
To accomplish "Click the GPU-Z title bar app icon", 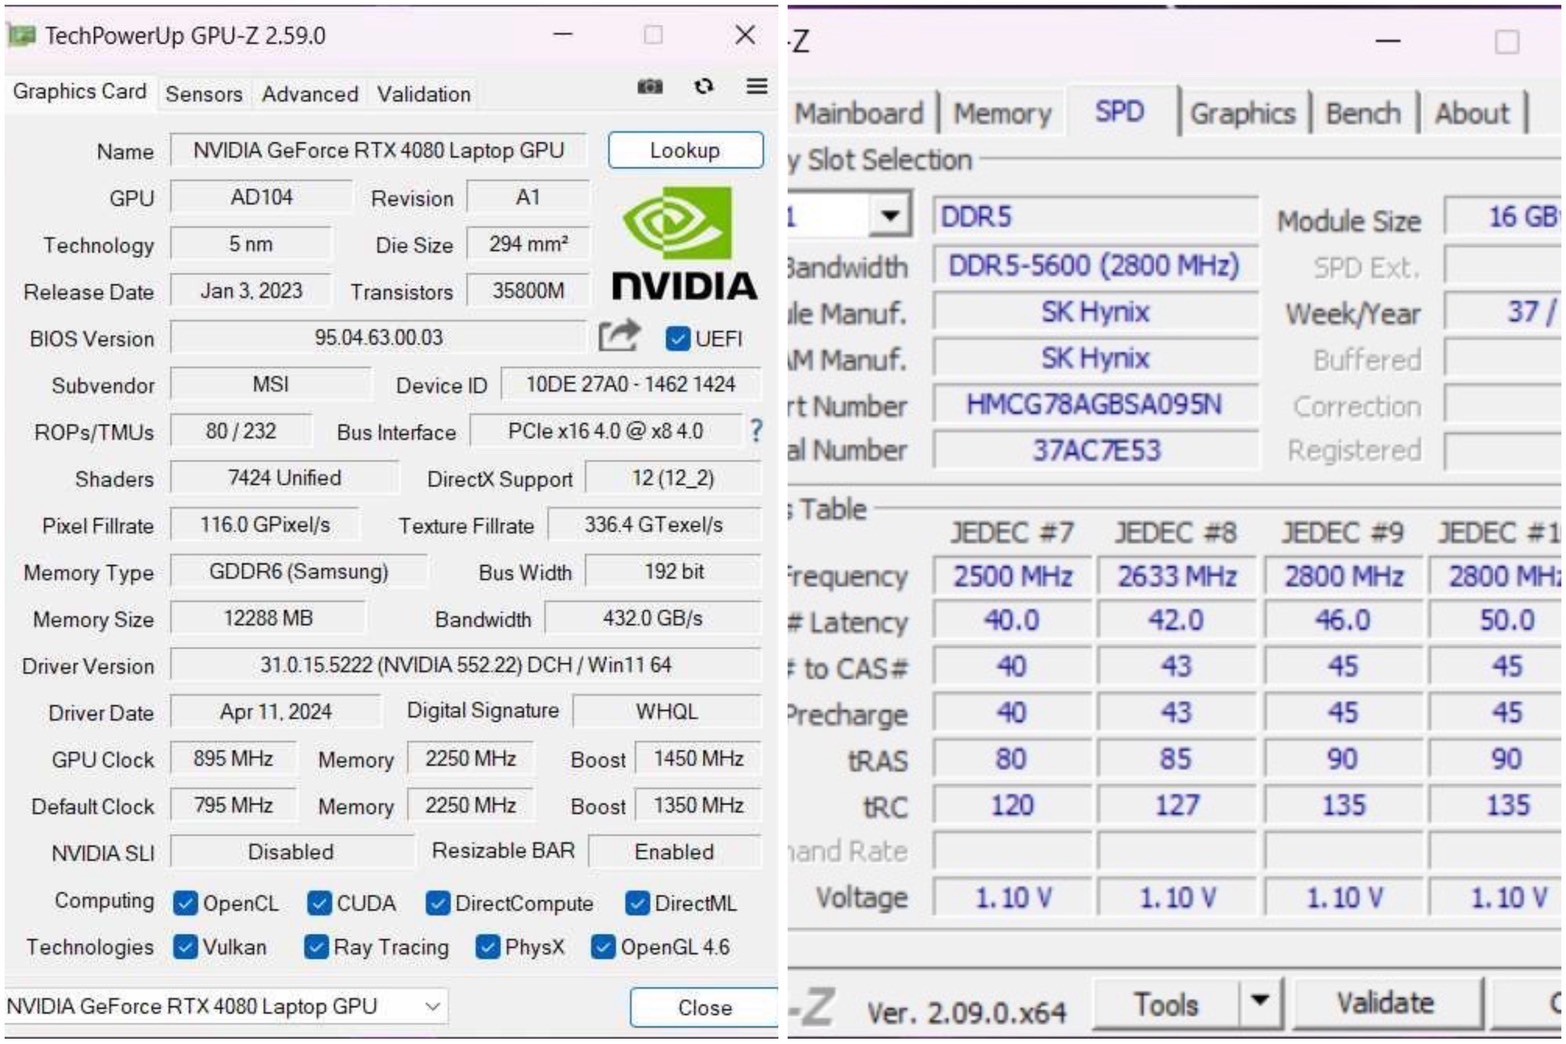I will pyautogui.click(x=21, y=36).
